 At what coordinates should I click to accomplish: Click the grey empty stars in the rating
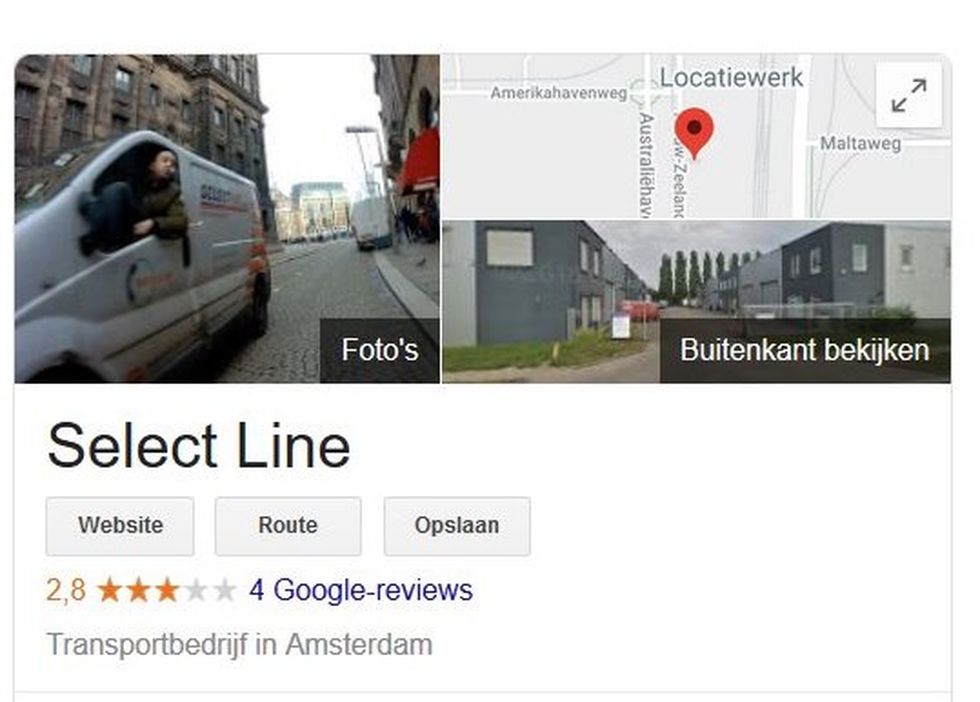209,590
